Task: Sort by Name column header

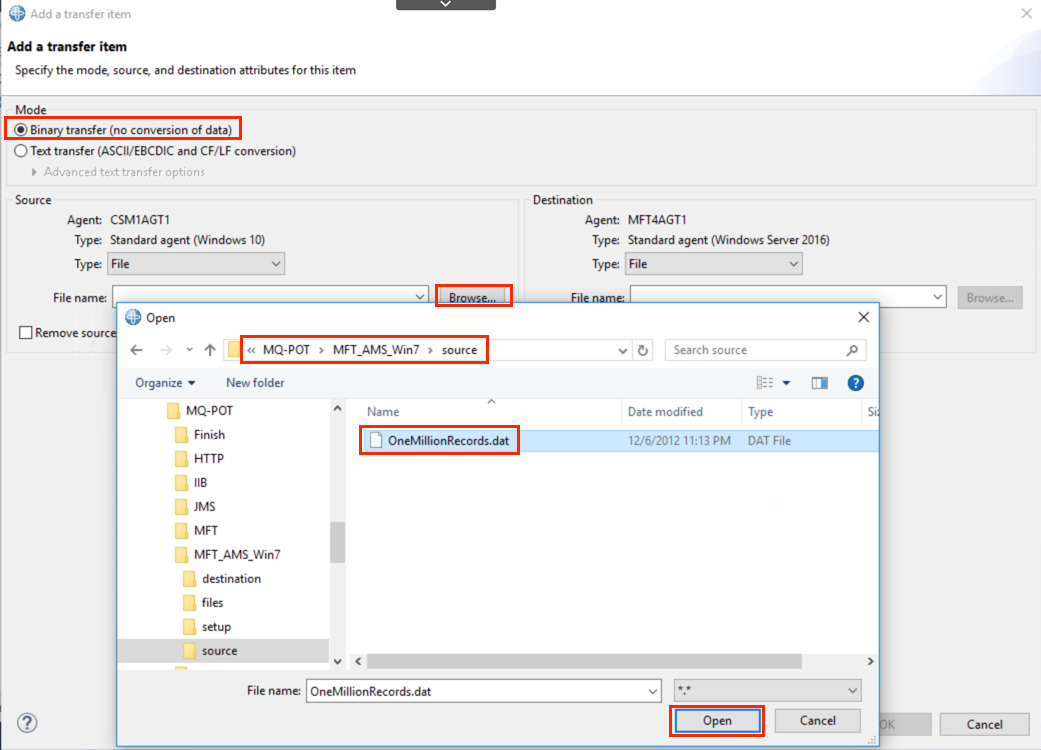Action: 383,412
